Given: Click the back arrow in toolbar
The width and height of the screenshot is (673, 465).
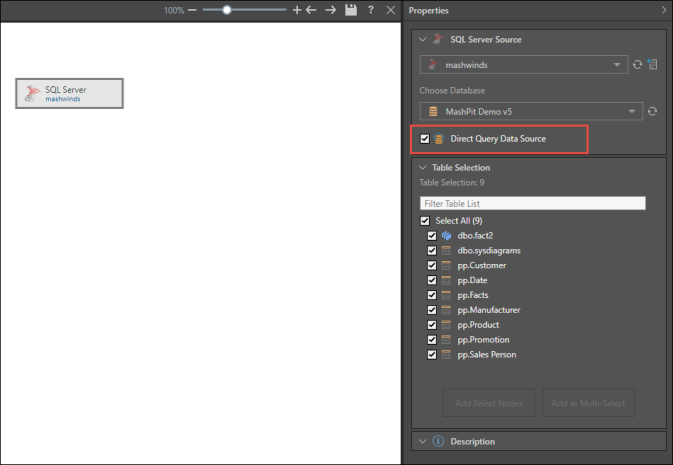Looking at the screenshot, I should (x=311, y=9).
